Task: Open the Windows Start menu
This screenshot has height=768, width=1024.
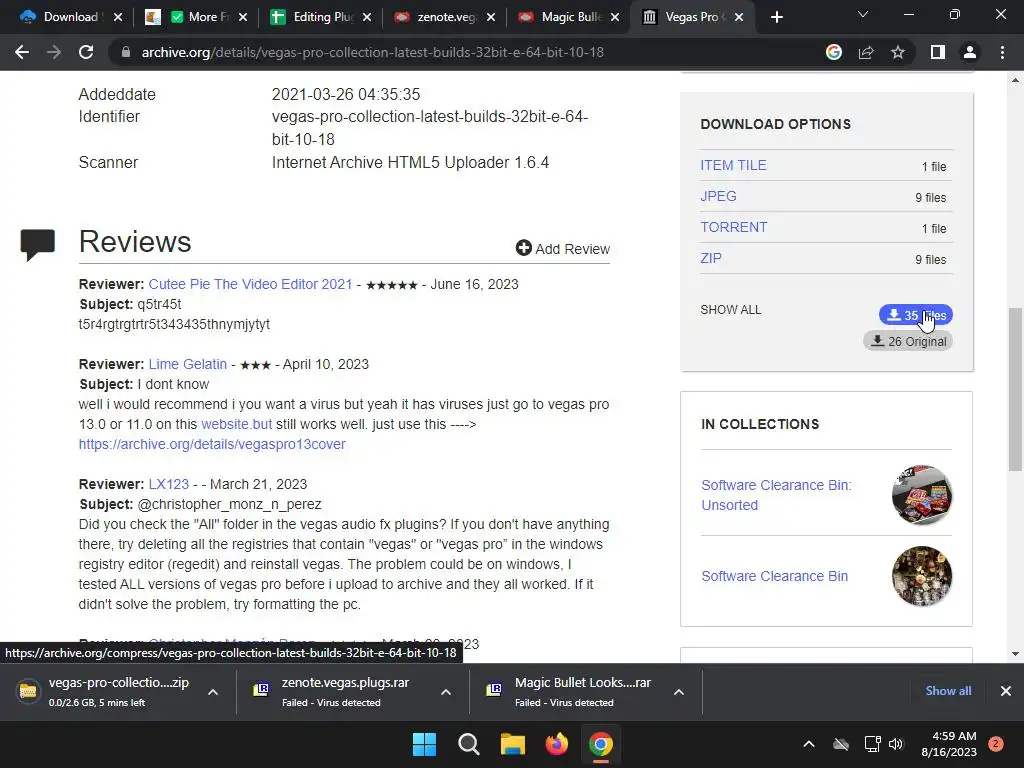Action: 424,744
